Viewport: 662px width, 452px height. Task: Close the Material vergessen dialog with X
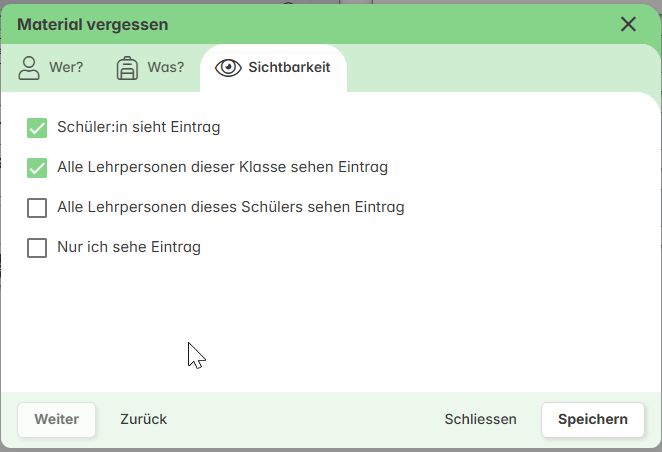(x=628, y=24)
